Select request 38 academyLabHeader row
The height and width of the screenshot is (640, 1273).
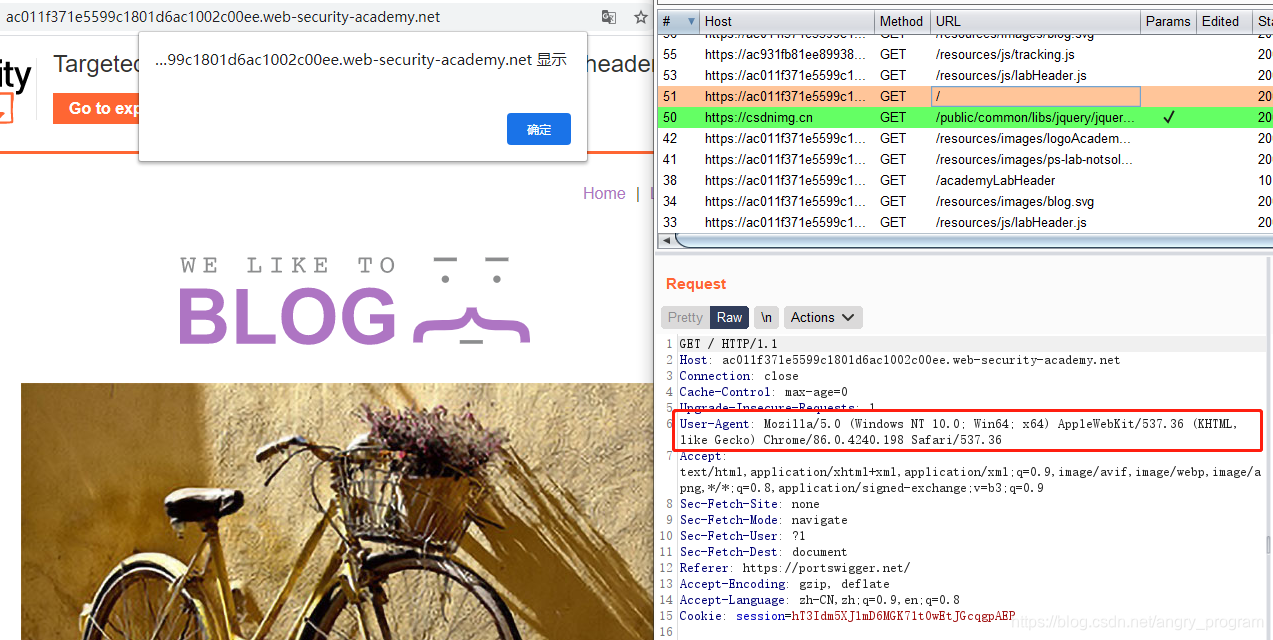(x=965, y=180)
